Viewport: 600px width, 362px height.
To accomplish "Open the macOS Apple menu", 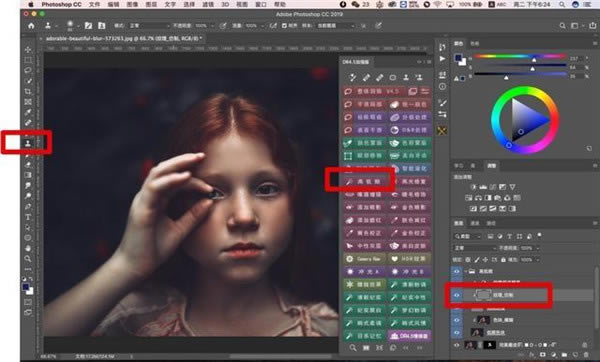I will 31,5.
